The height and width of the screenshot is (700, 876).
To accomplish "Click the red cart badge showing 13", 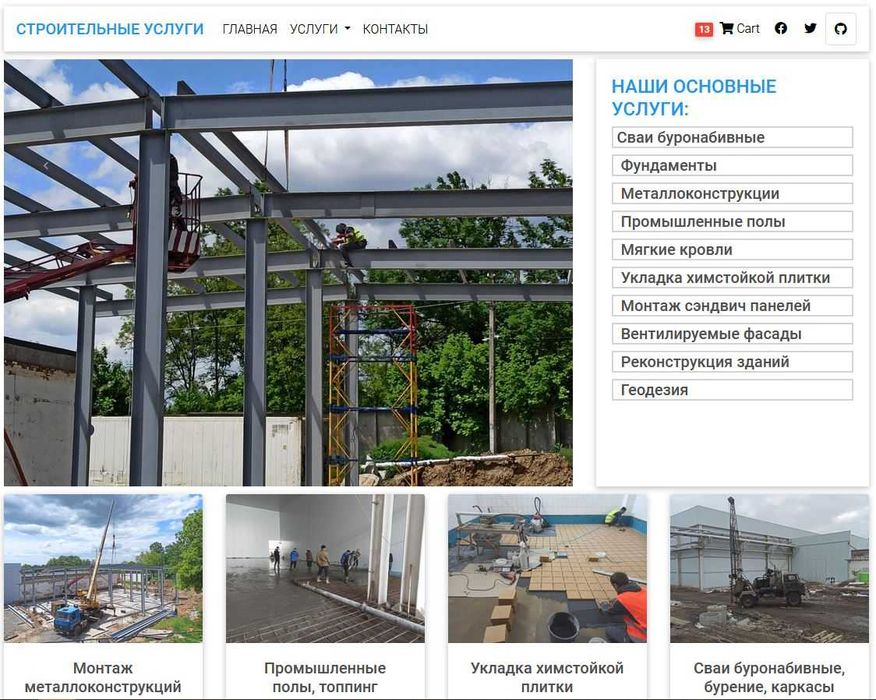I will point(703,29).
